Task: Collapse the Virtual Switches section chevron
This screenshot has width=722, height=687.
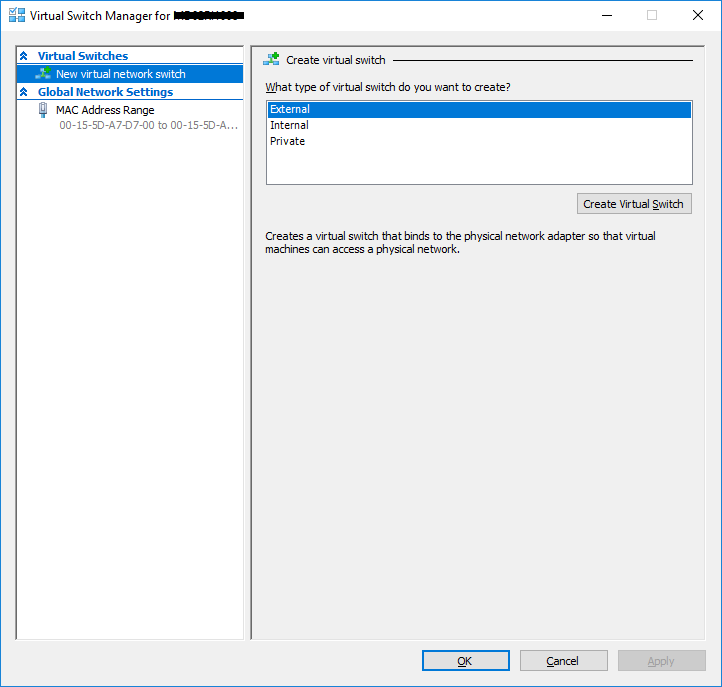Action: coord(24,56)
